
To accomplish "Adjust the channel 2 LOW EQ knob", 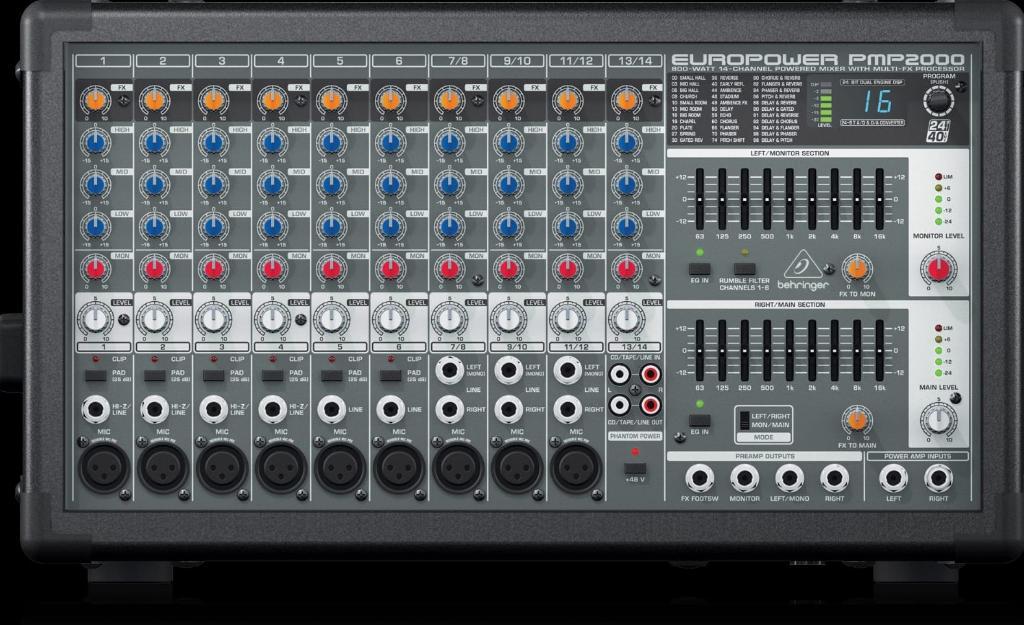I will point(154,226).
